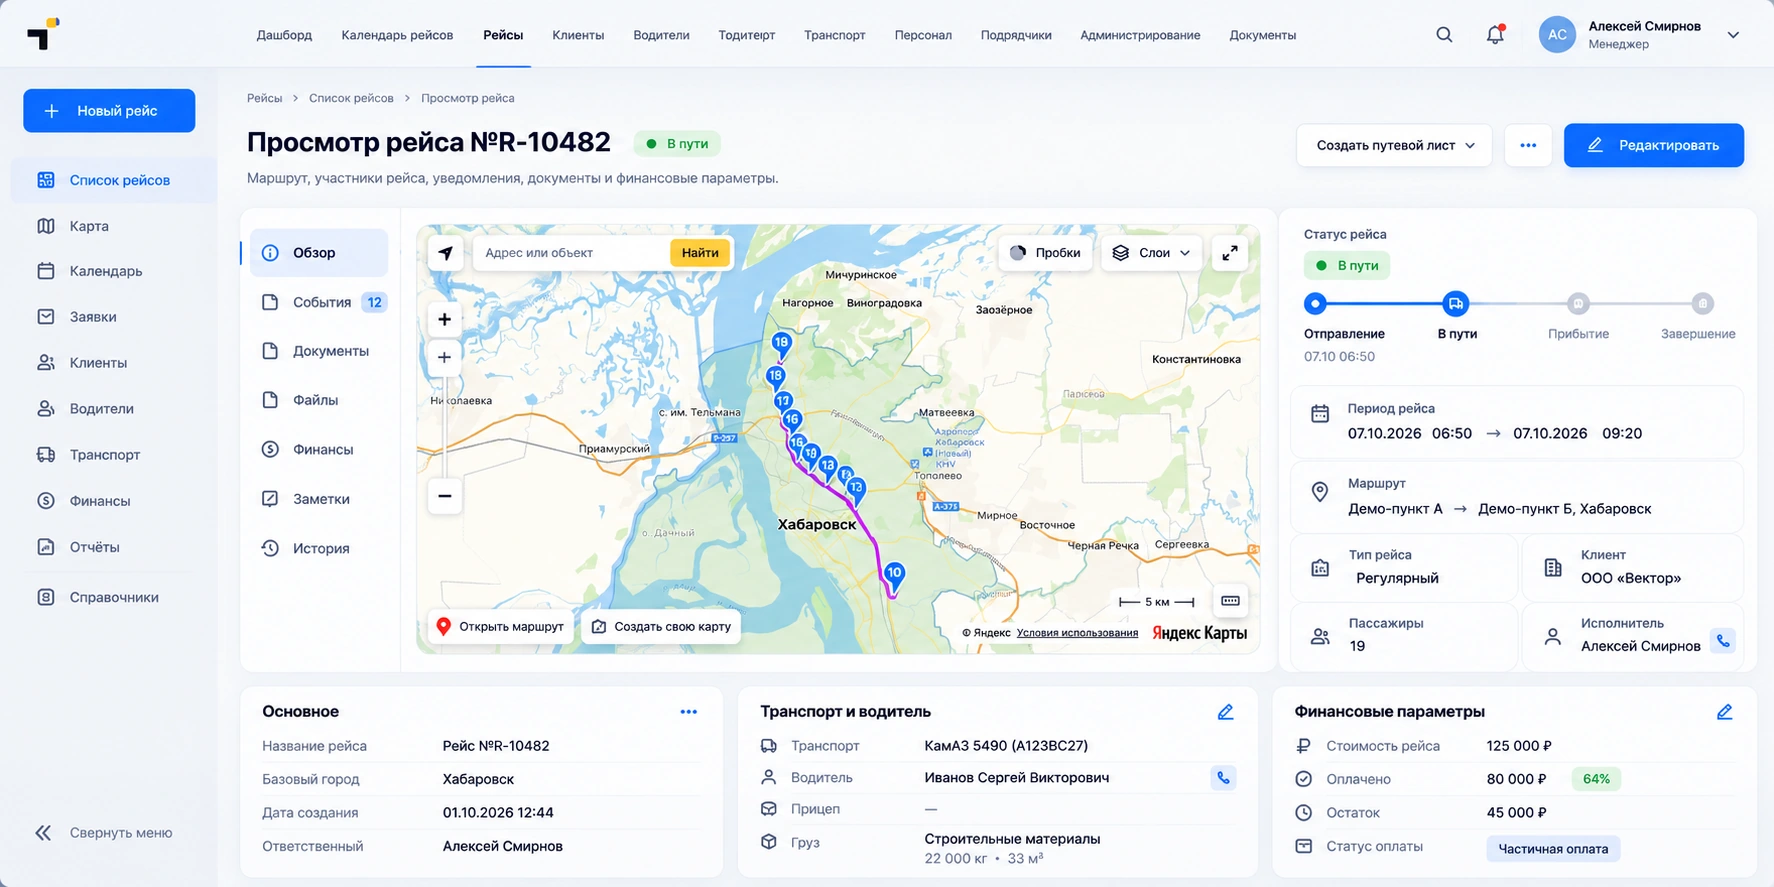This screenshot has width=1774, height=887.
Task: Click Открыть маршрут on the map
Action: [x=501, y=627]
